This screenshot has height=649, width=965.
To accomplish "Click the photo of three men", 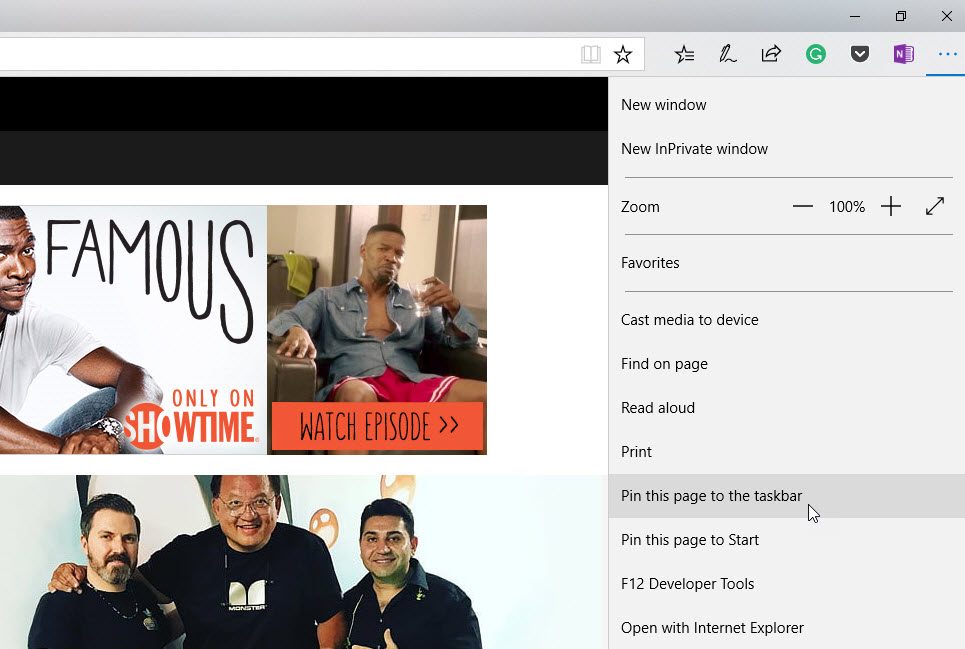I will point(304,562).
